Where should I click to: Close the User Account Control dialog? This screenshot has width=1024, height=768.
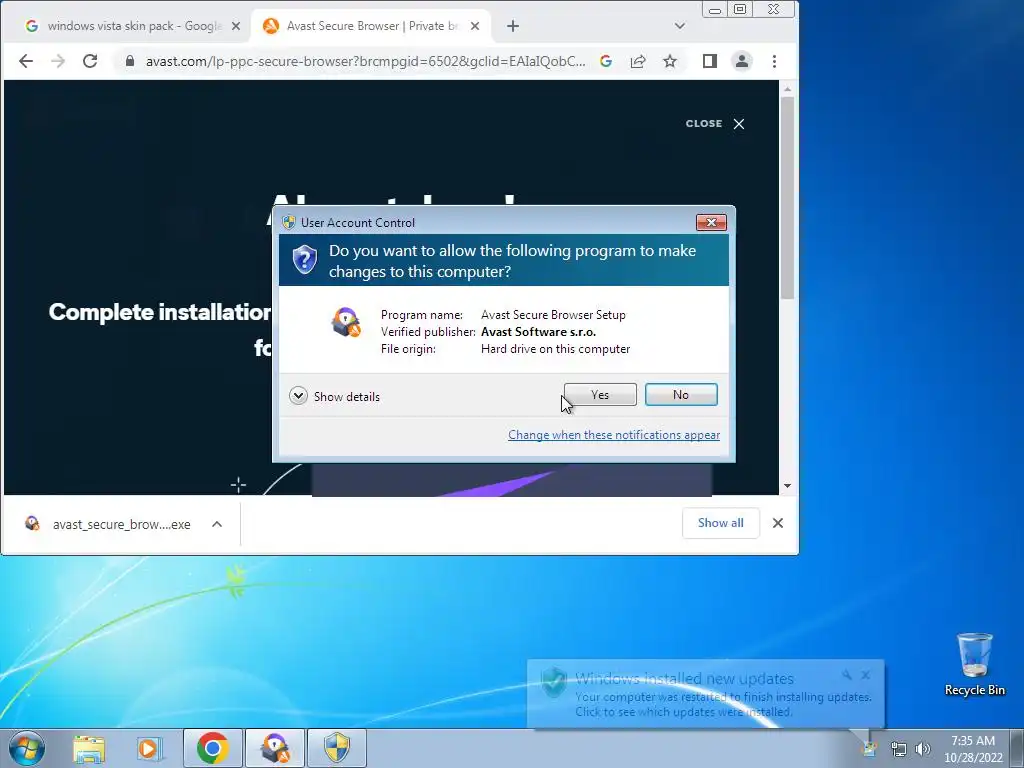[x=711, y=223]
